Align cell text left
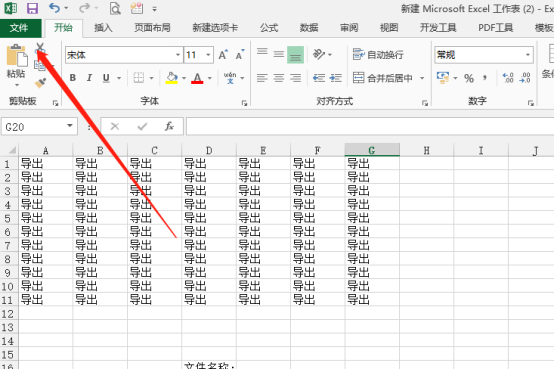This screenshot has height=369, width=554. click(262, 78)
